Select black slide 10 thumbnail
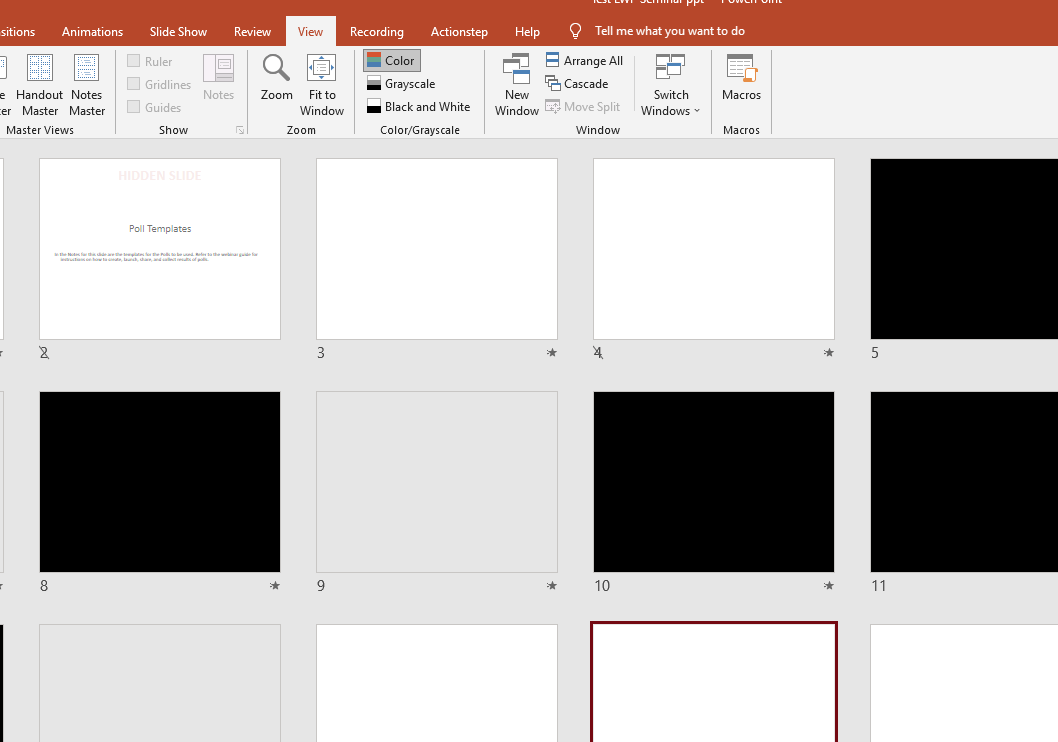 tap(714, 482)
